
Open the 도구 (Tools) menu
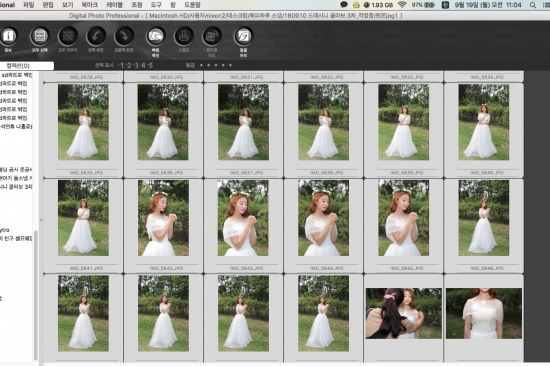click(156, 5)
